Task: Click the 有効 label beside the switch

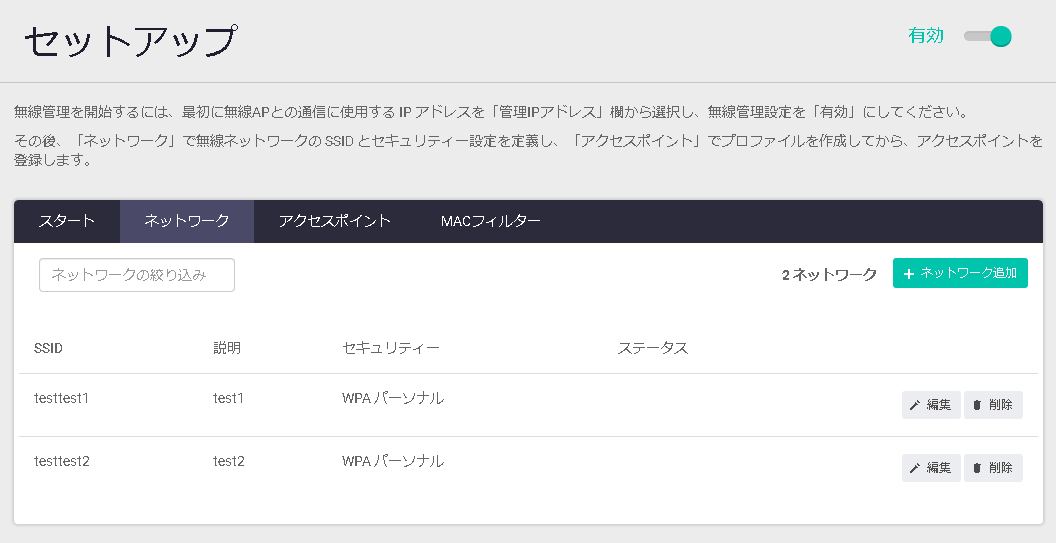Action: tap(925, 36)
